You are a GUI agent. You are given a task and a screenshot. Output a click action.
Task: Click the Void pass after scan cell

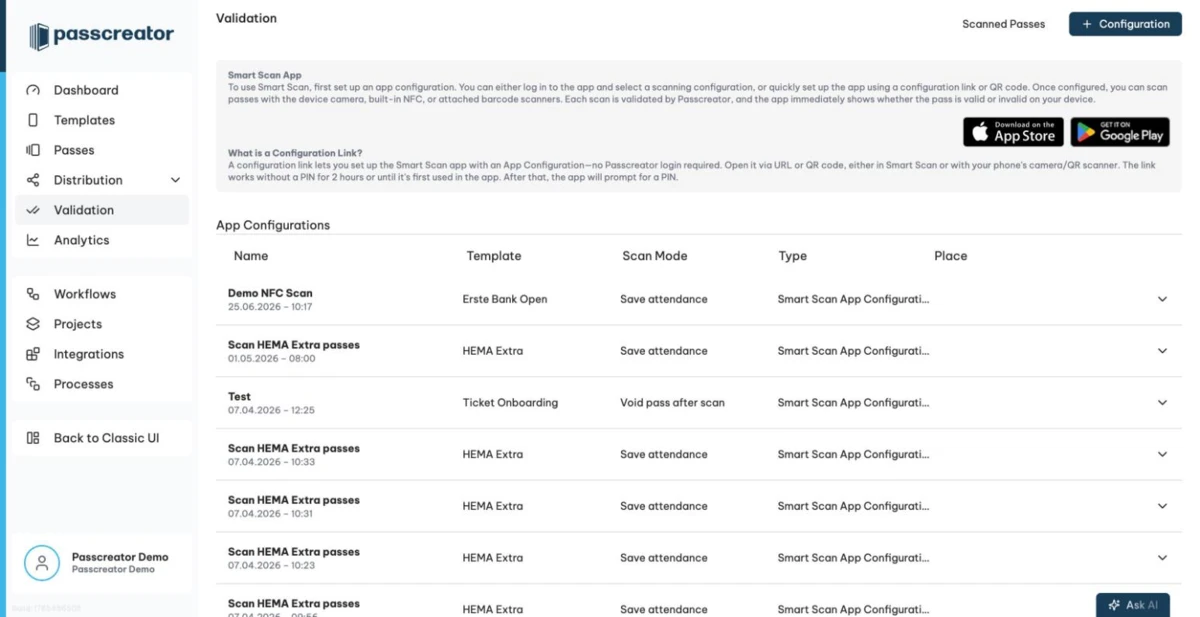point(672,403)
